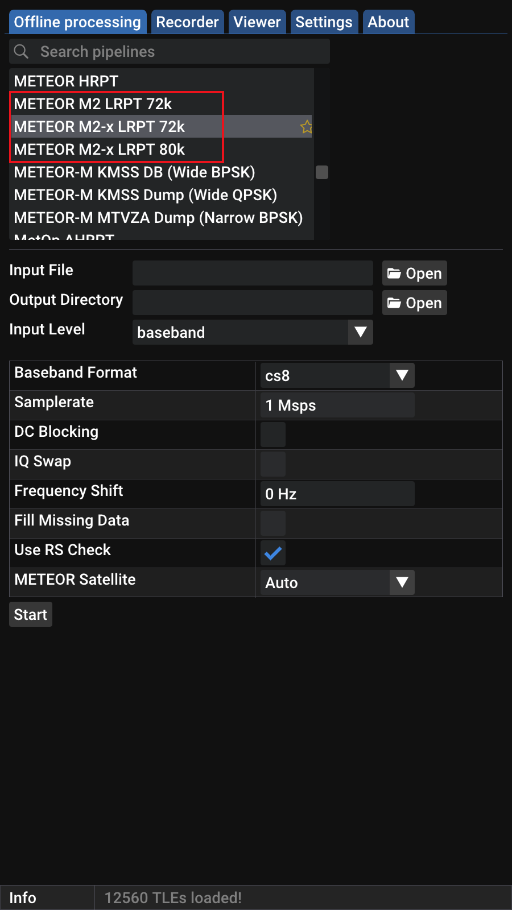Viewport: 512px width, 910px height.
Task: Go to the Settings tab
Action: click(x=324, y=22)
